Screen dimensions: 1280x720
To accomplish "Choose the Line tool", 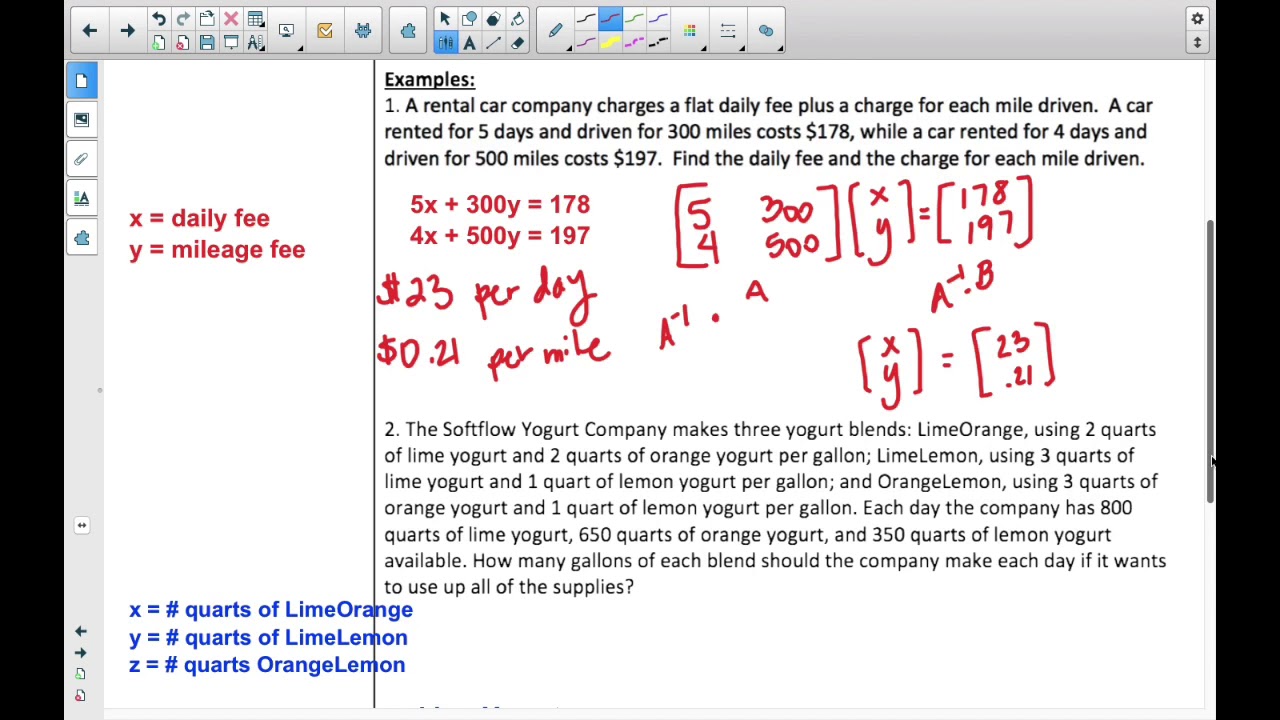I will tap(493, 43).
